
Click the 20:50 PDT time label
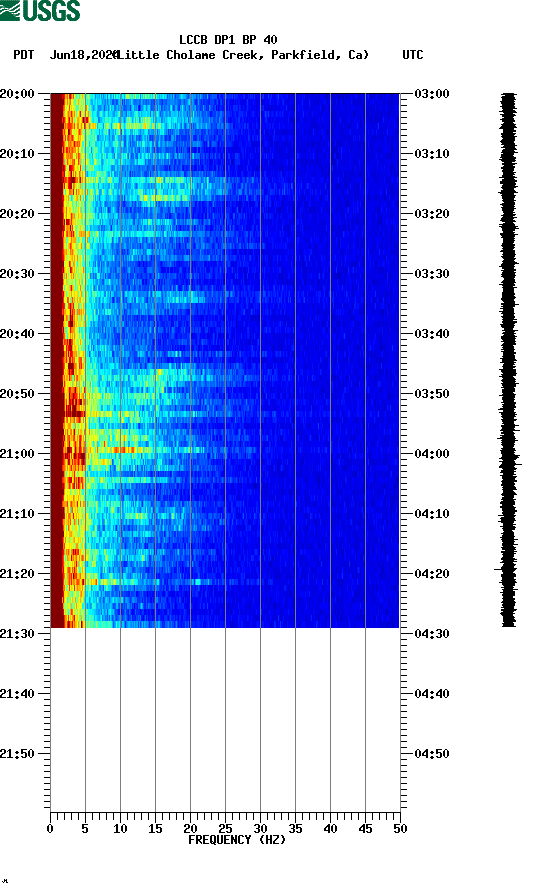(x=18, y=394)
